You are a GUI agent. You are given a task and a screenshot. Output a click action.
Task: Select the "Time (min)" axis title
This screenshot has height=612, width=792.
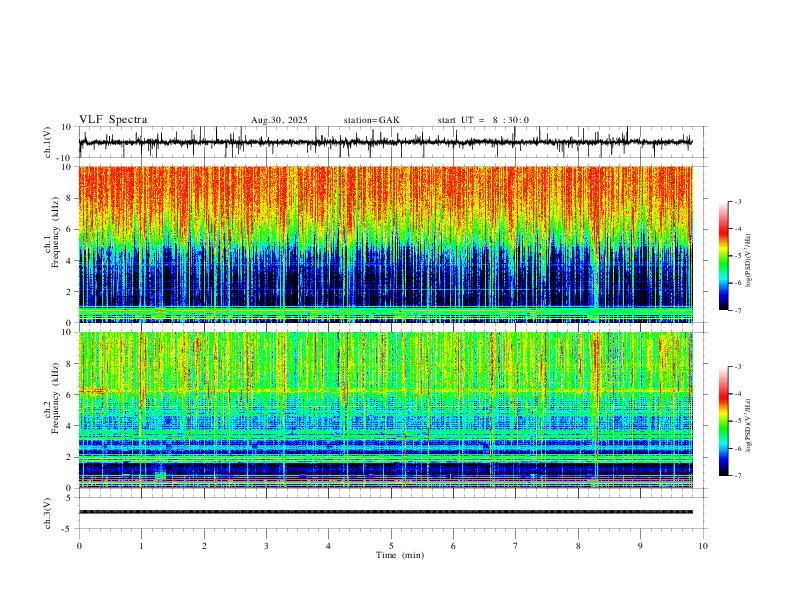click(400, 555)
